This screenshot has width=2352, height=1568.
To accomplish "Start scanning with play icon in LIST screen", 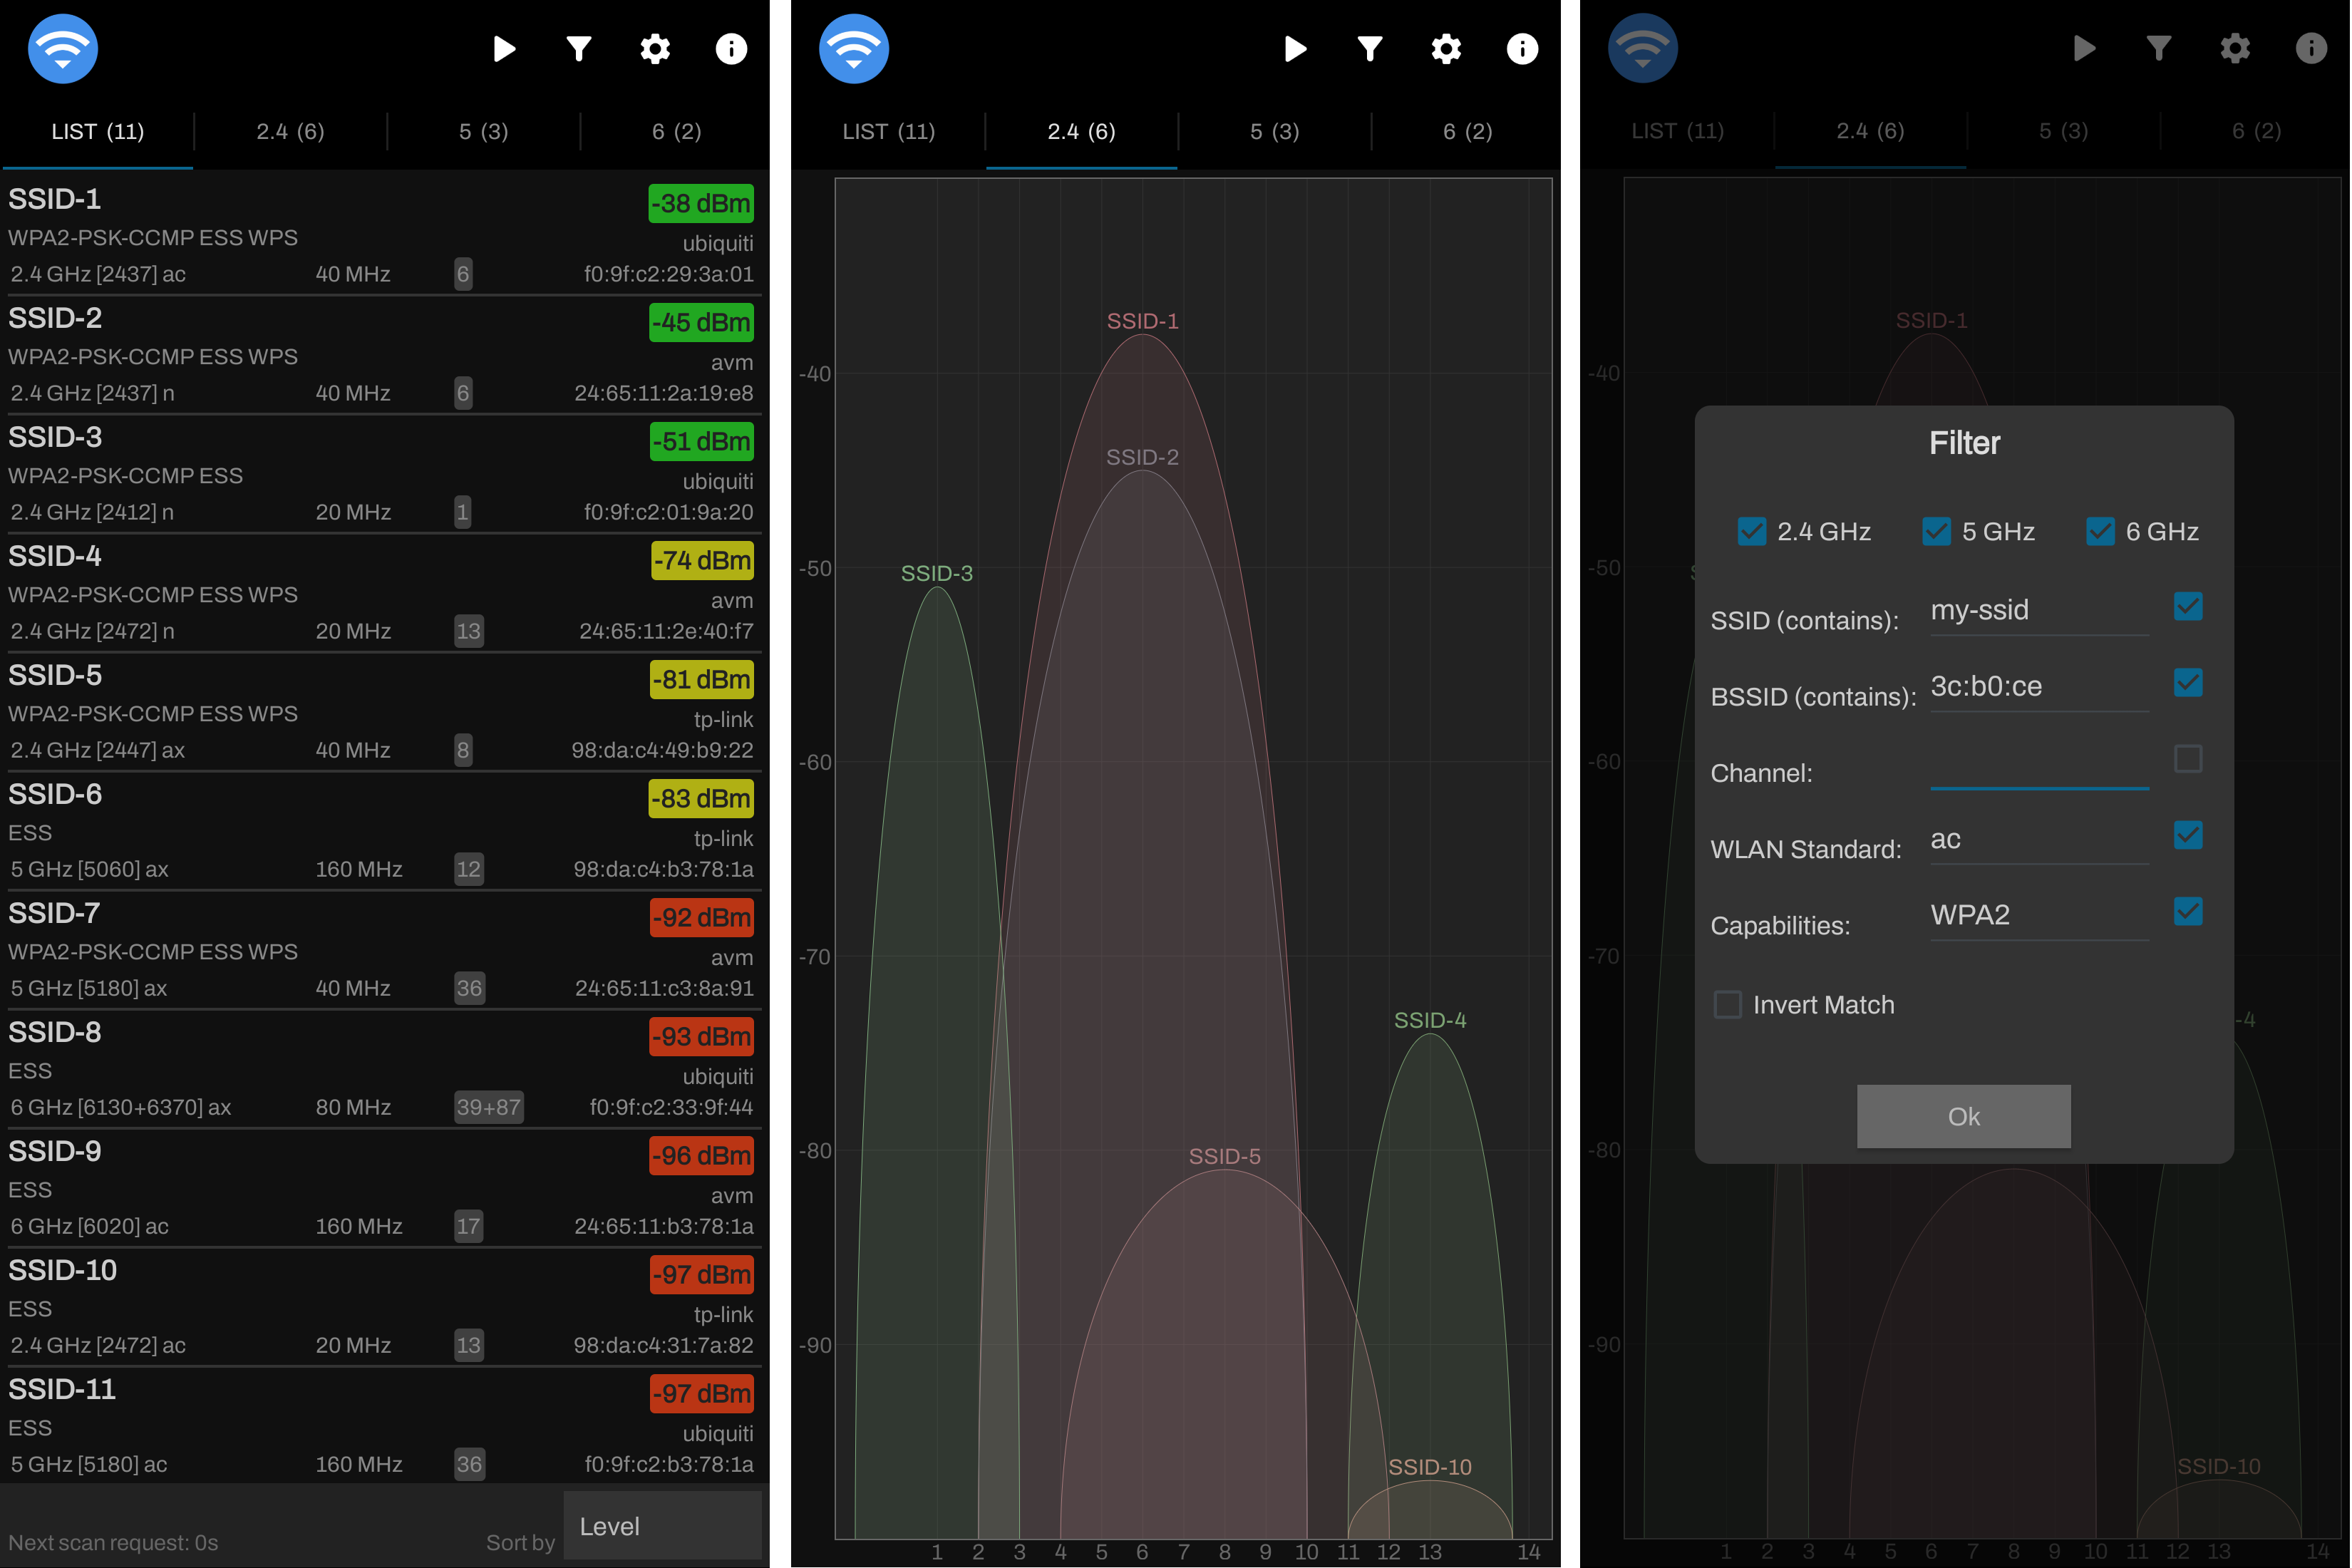I will coord(504,49).
